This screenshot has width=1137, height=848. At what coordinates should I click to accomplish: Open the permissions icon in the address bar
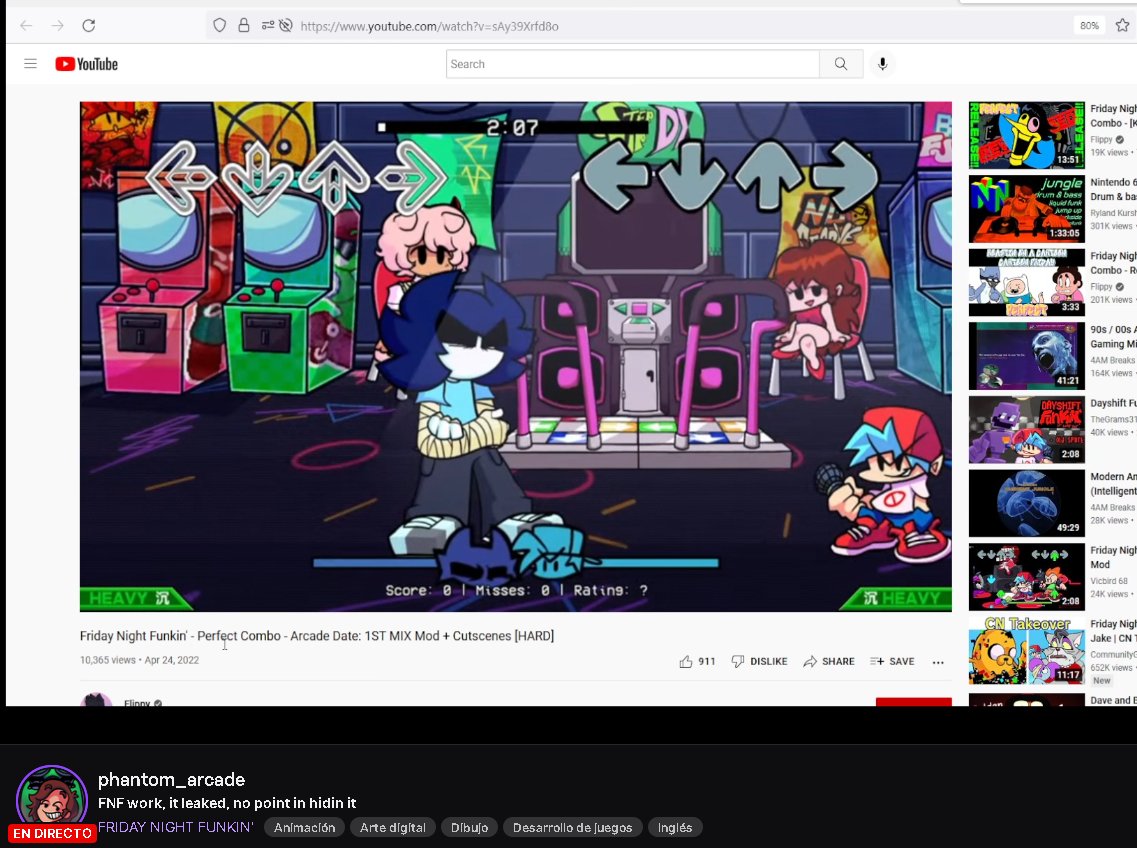click(268, 25)
